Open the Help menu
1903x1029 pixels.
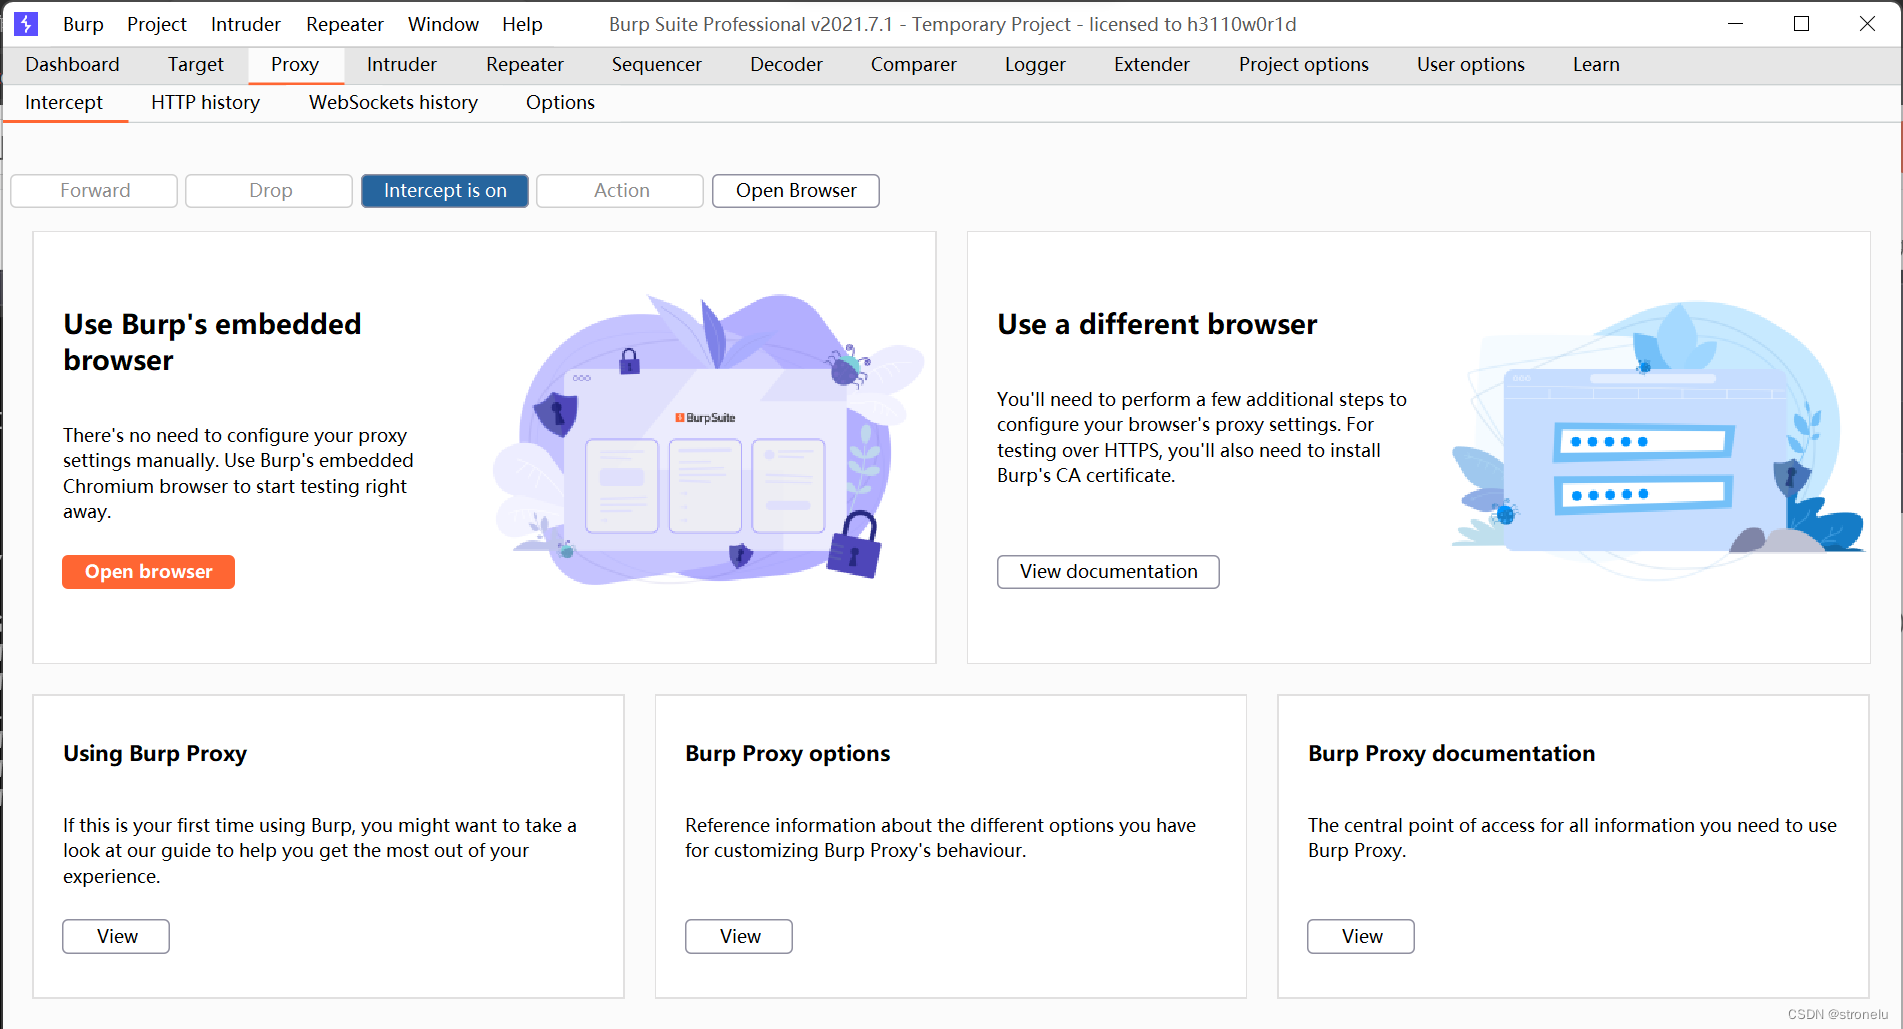click(x=522, y=24)
